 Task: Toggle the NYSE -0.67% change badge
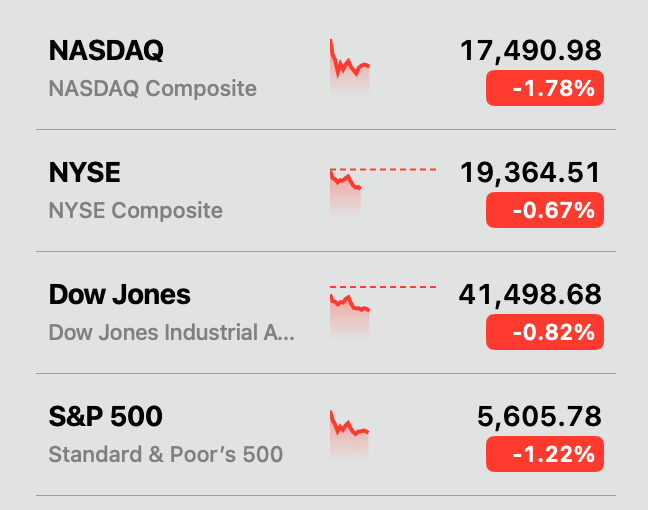pyautogui.click(x=544, y=211)
